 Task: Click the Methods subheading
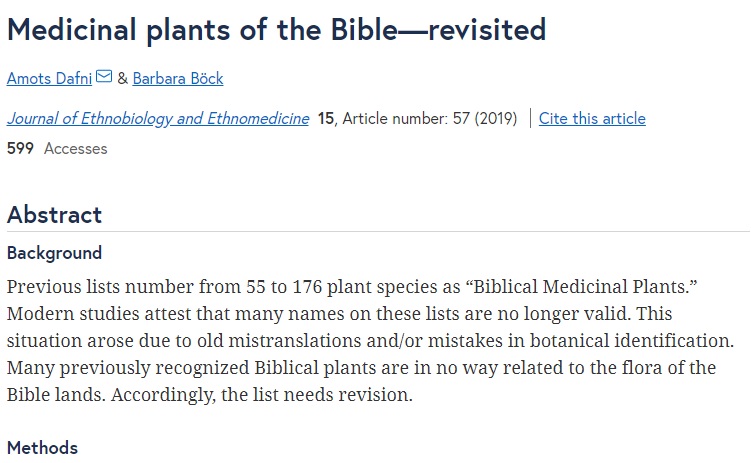[x=42, y=448]
